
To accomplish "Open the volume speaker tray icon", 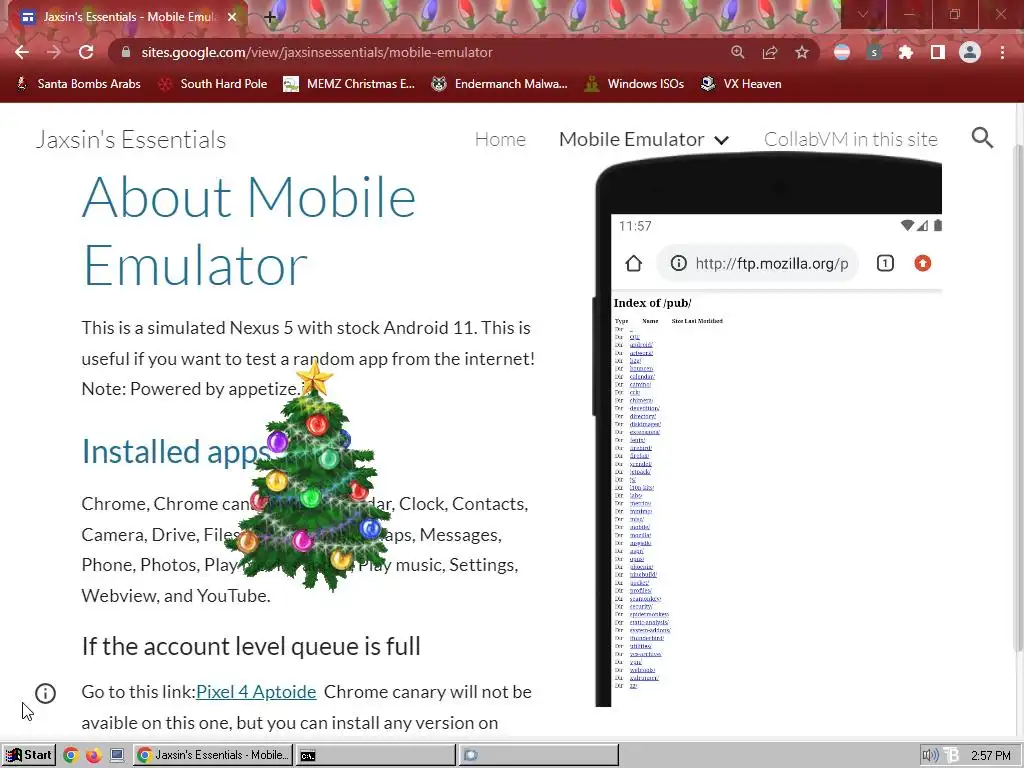I will point(930,756).
